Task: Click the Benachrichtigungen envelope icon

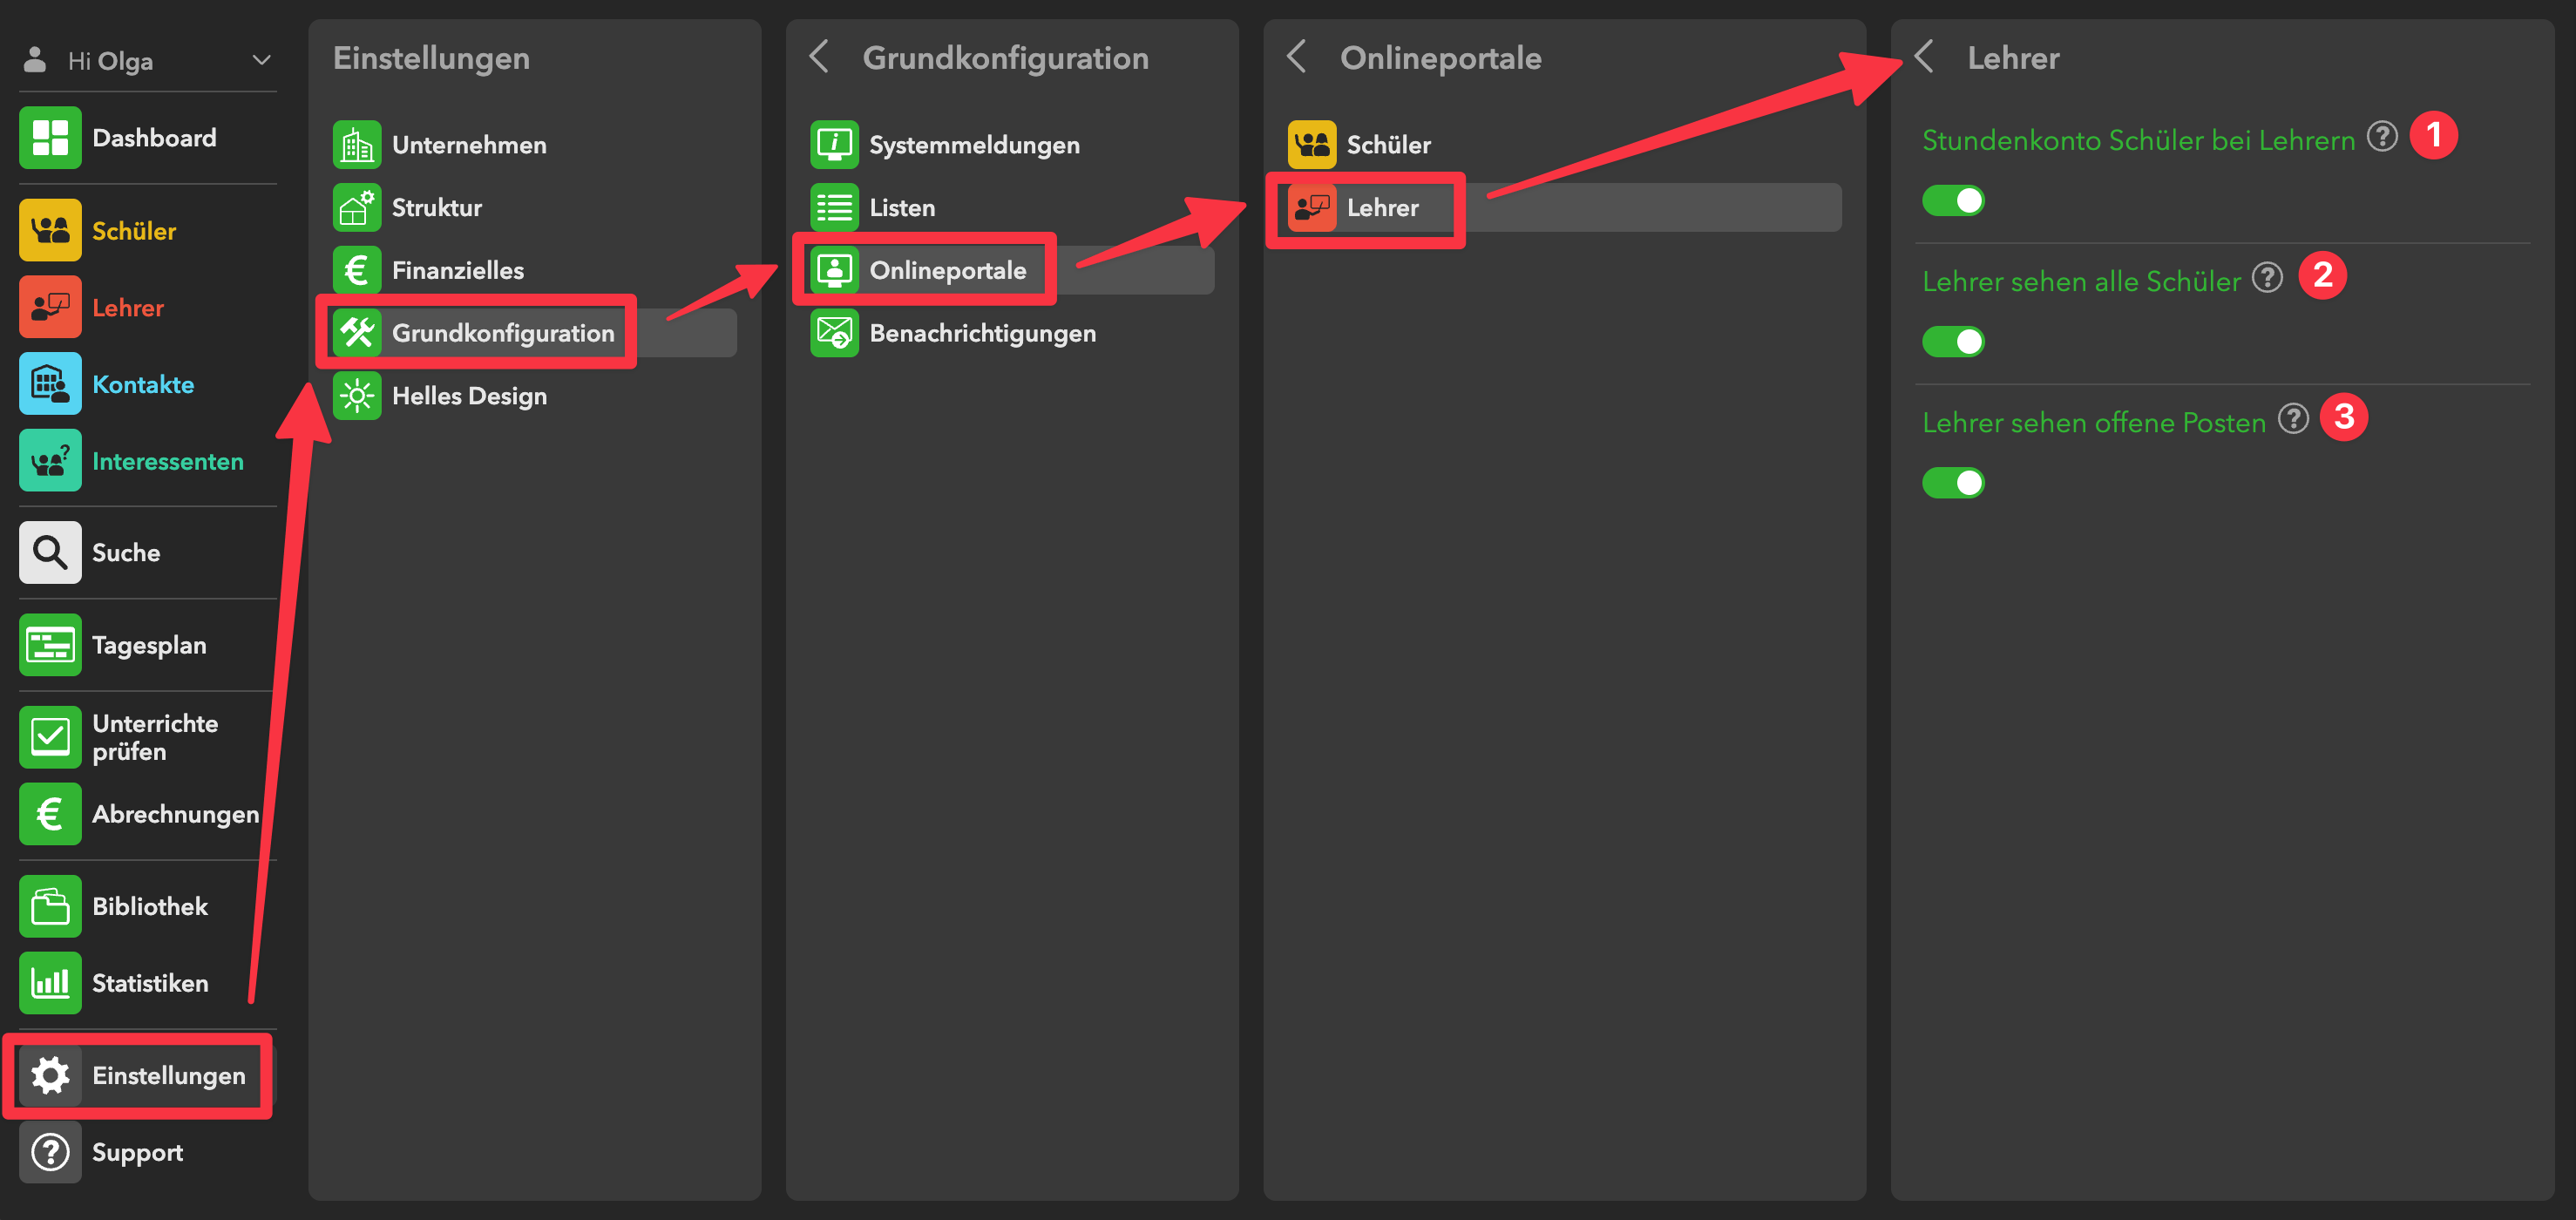Action: [x=834, y=333]
